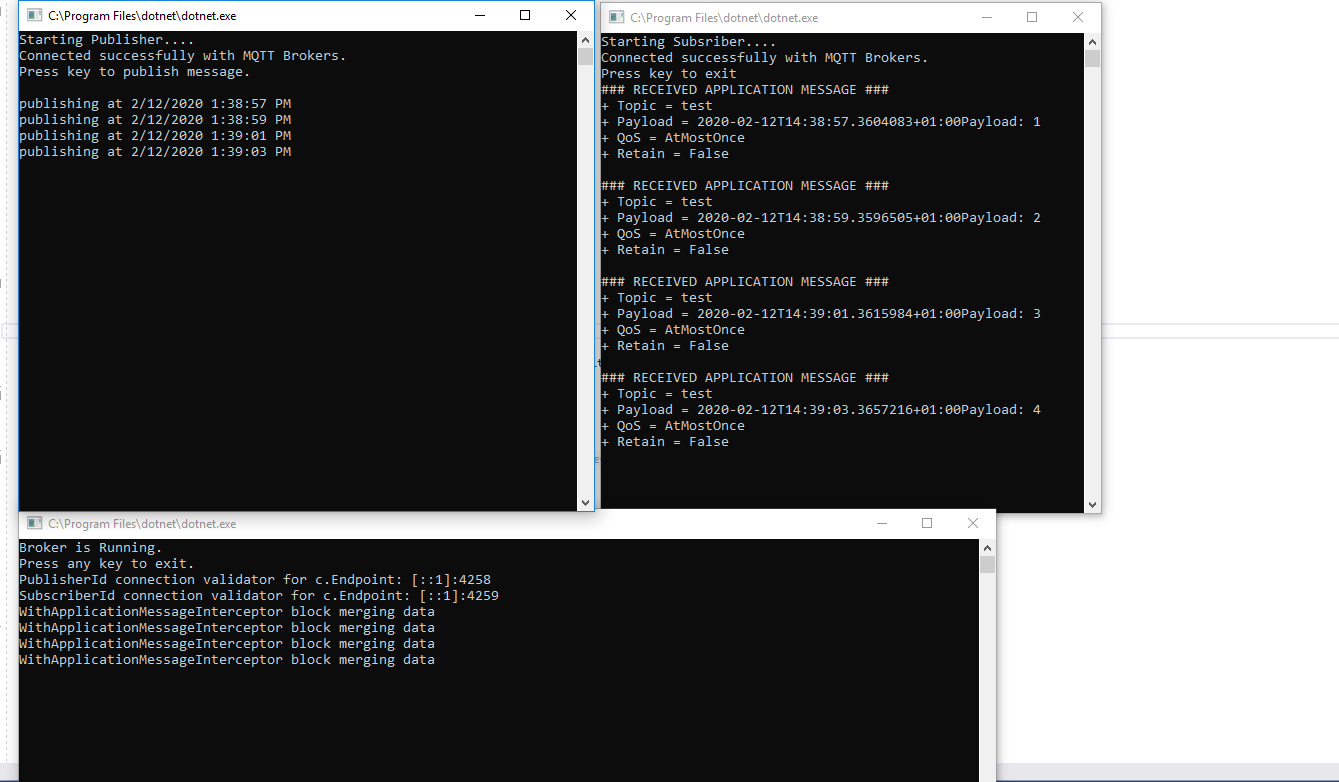Maximize the Broker console window

[927, 524]
